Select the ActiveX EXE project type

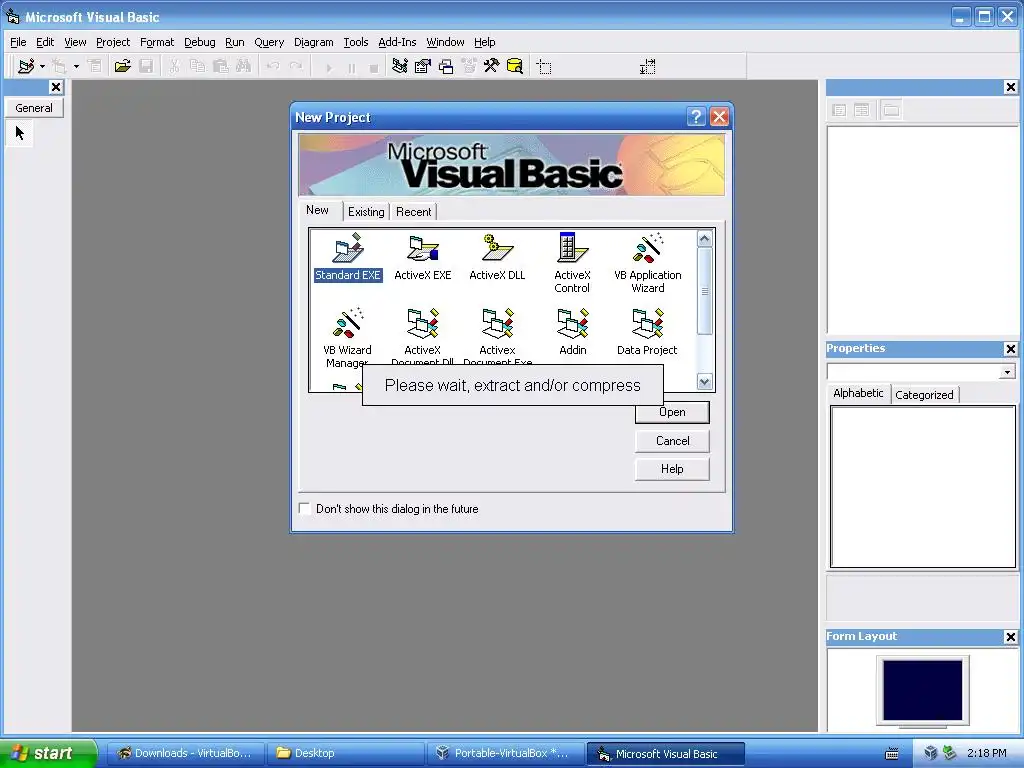[423, 257]
